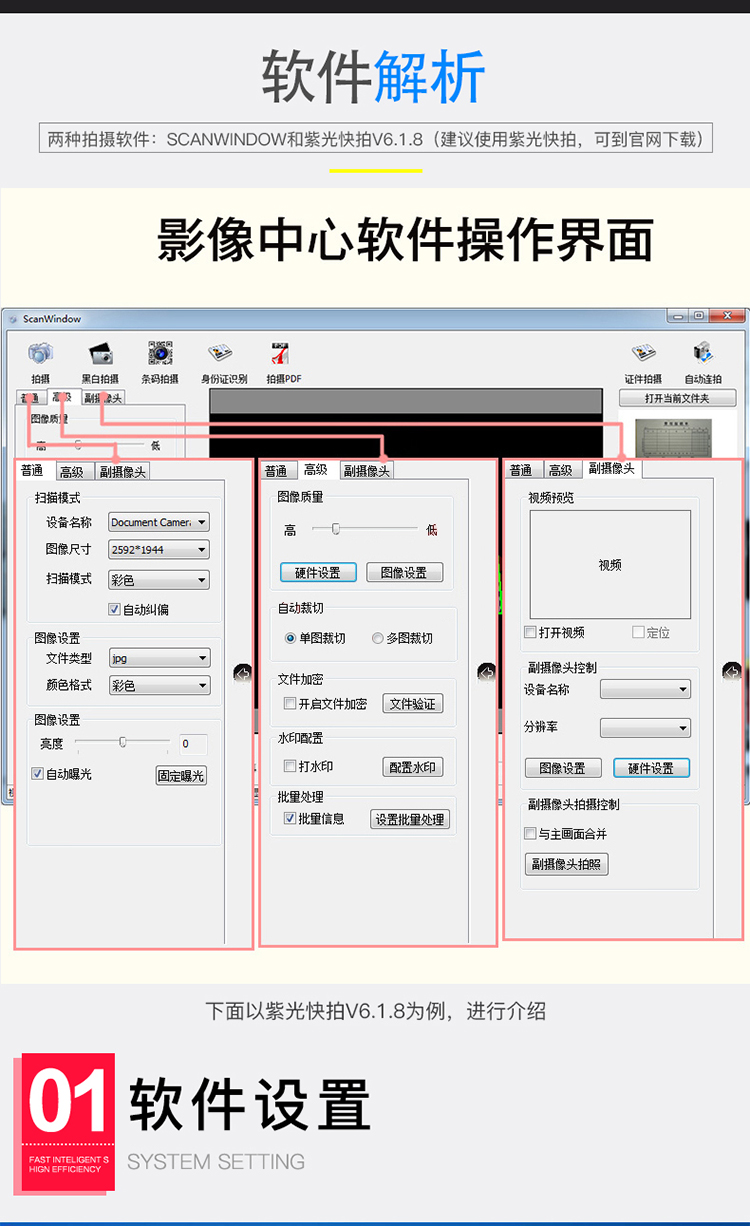Disable the 自动曝光 checkbox
The image size is (750, 1226).
coord(38,774)
